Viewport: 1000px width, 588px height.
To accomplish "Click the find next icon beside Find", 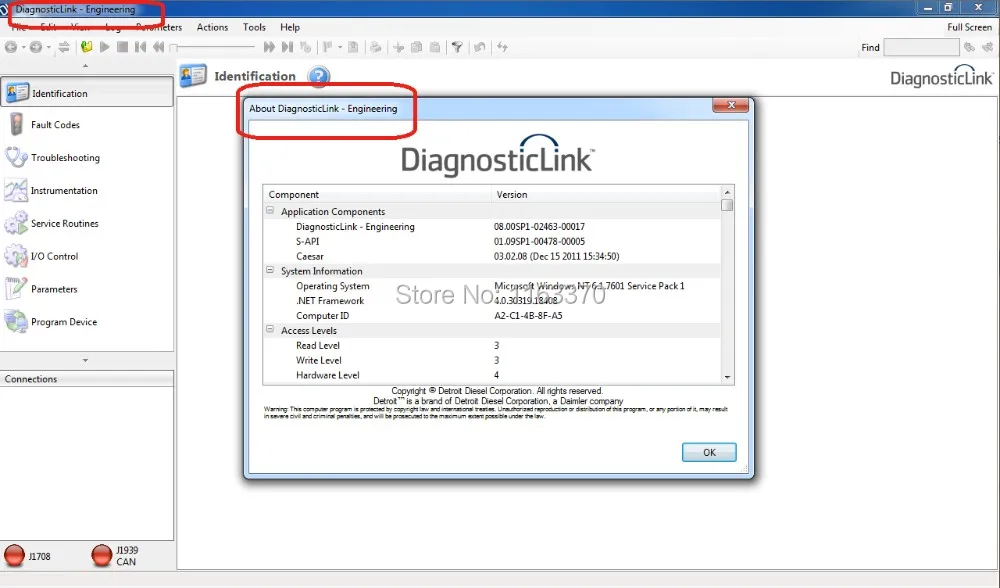I will click(969, 47).
